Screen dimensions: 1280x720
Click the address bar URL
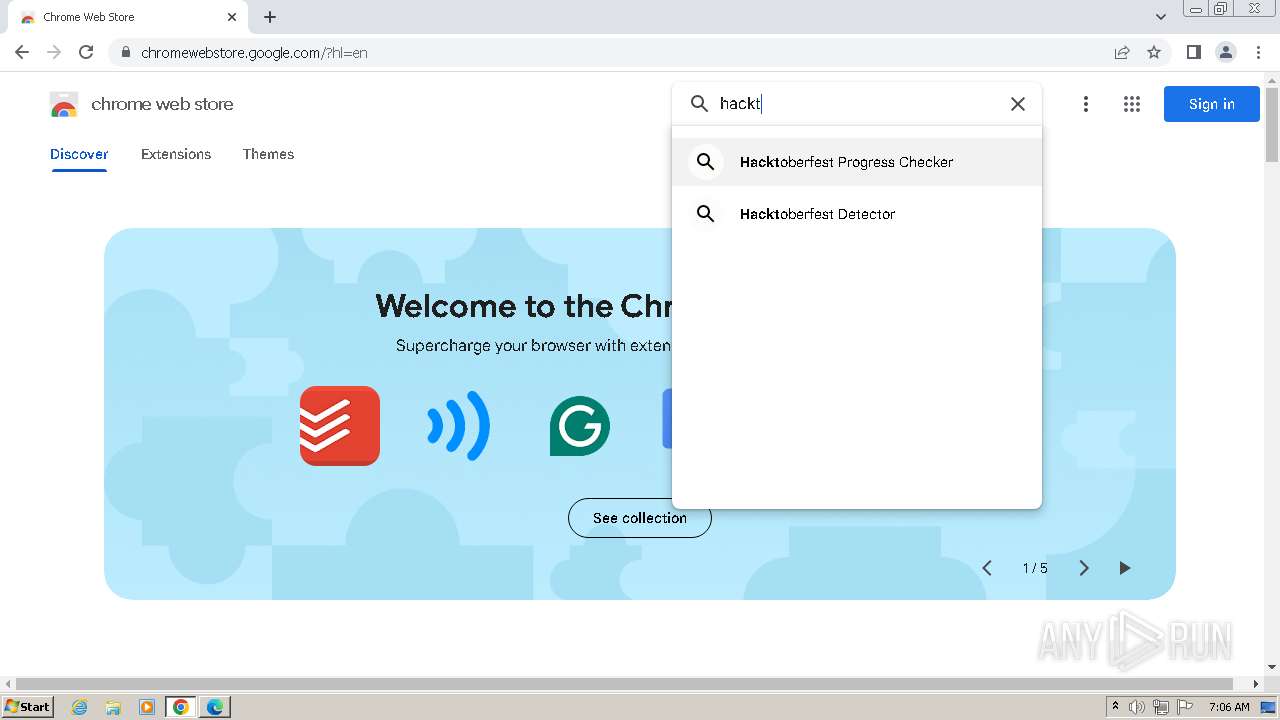coord(254,53)
